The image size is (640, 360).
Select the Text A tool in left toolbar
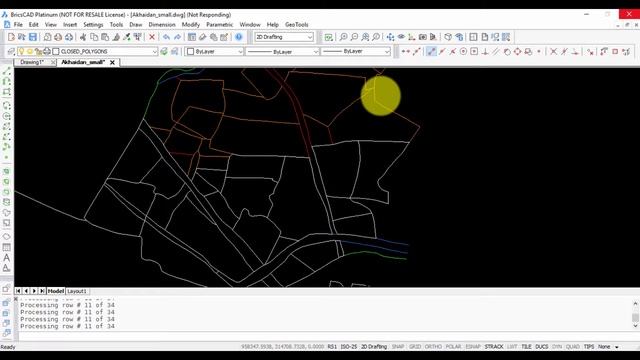[7, 258]
